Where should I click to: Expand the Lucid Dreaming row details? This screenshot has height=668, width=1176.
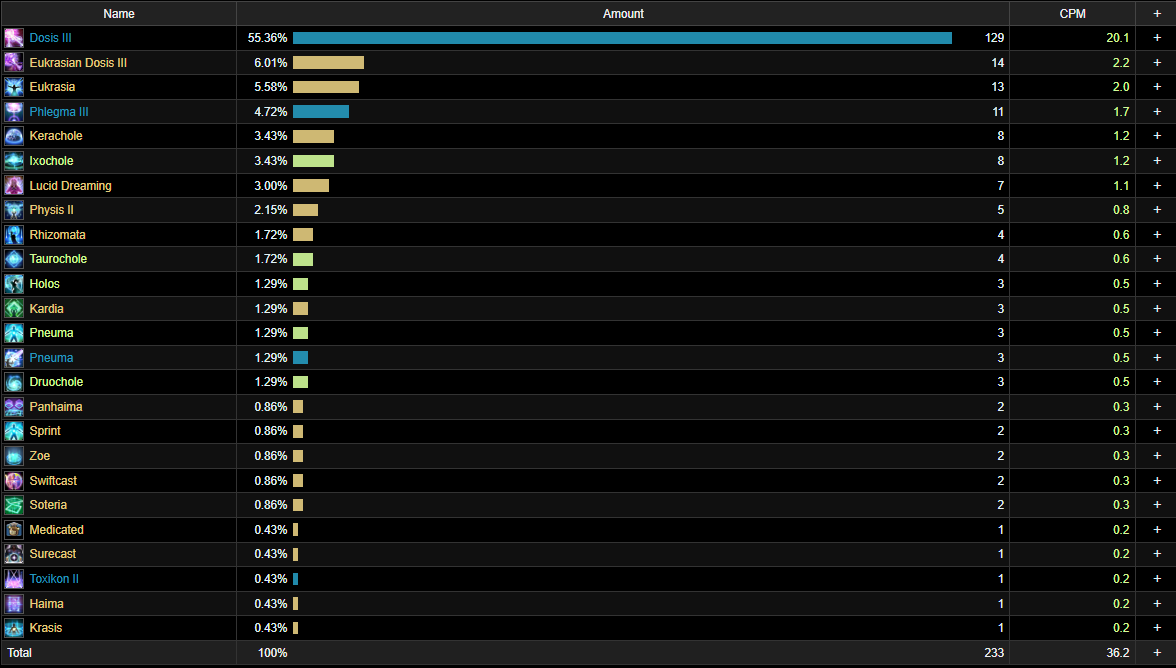[1156, 185]
